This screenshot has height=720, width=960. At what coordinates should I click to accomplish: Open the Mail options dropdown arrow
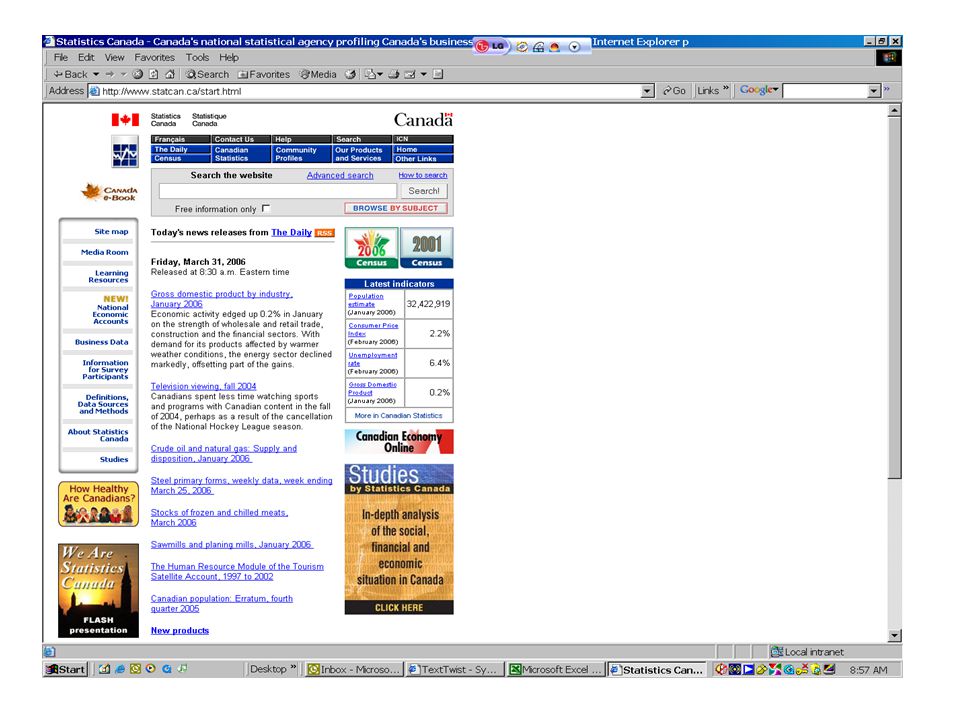380,74
